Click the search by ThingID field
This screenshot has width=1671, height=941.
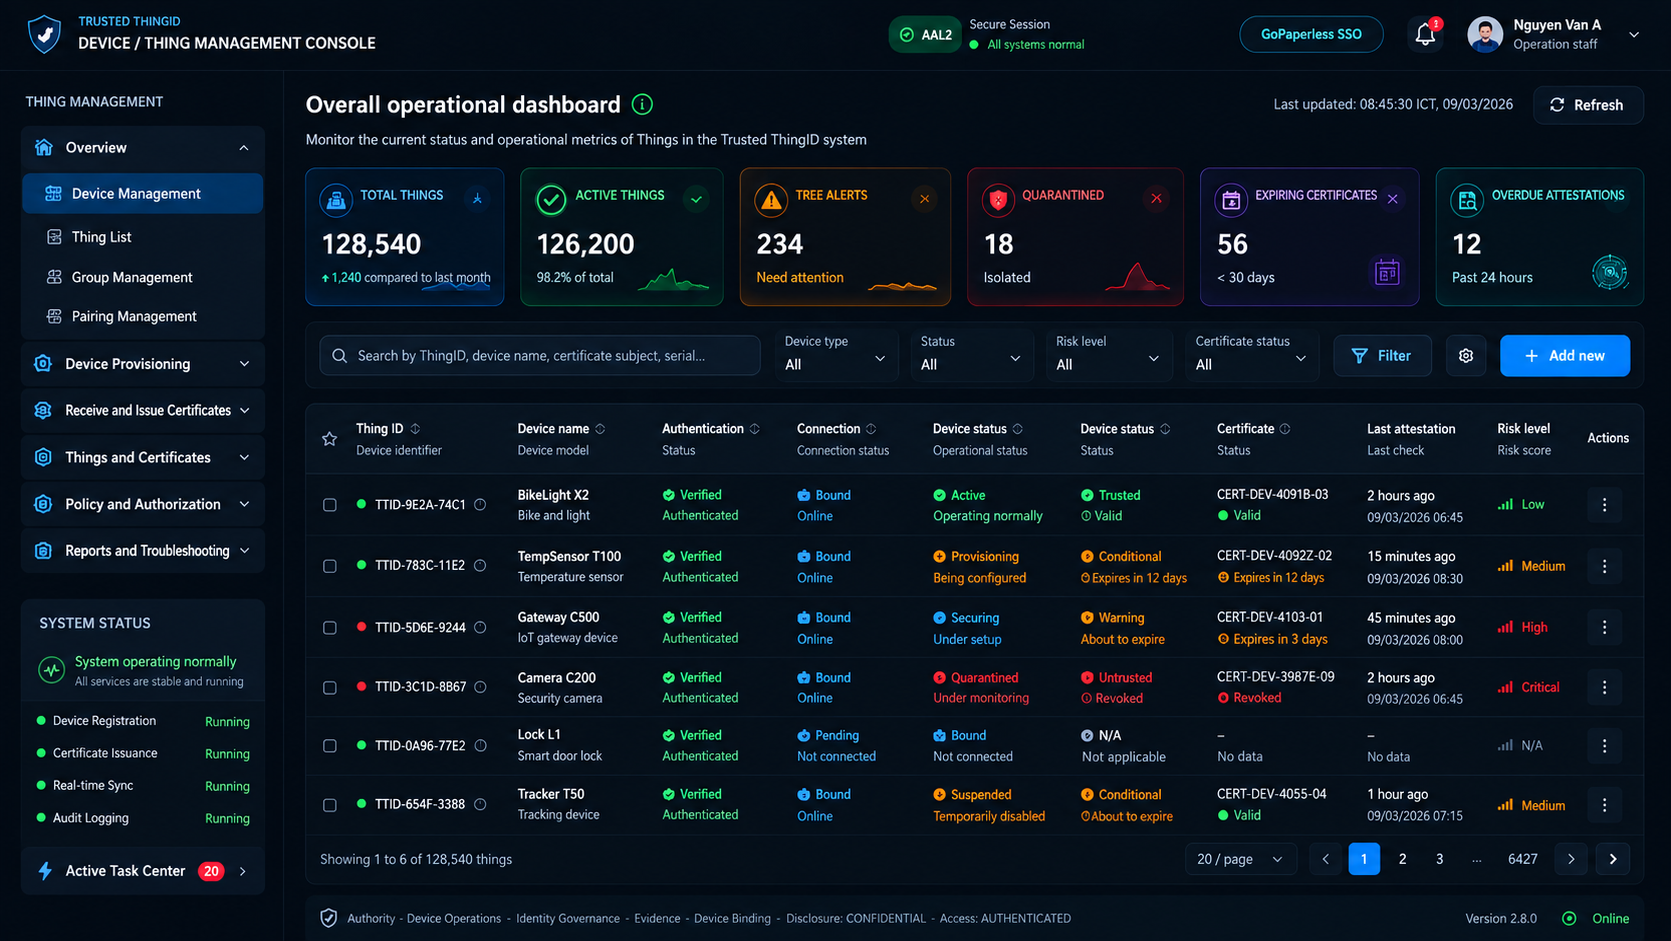coord(540,356)
